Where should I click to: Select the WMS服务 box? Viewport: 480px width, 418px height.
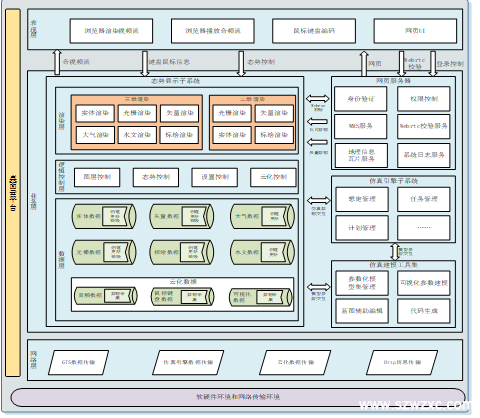coord(361,126)
